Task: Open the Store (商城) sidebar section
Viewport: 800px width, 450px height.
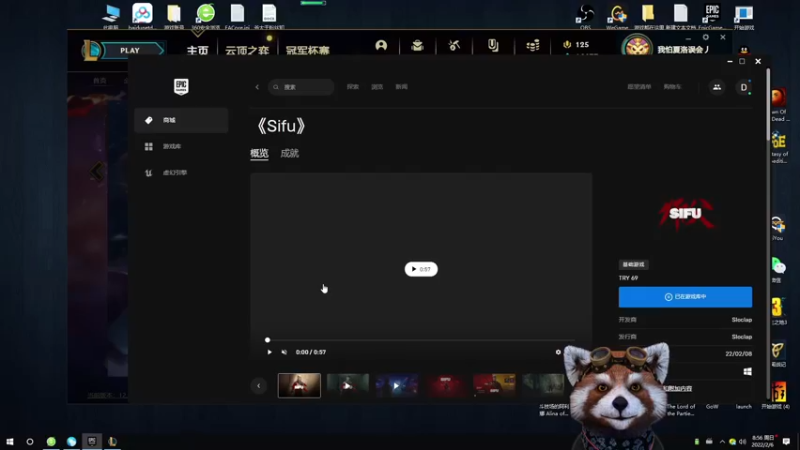Action: 181,120
